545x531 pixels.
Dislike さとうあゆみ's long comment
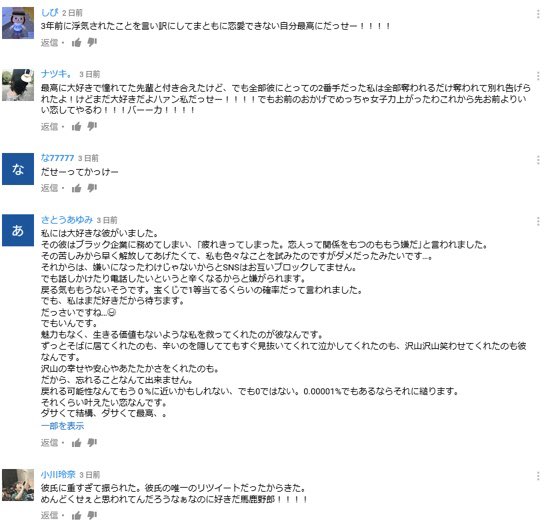92,442
